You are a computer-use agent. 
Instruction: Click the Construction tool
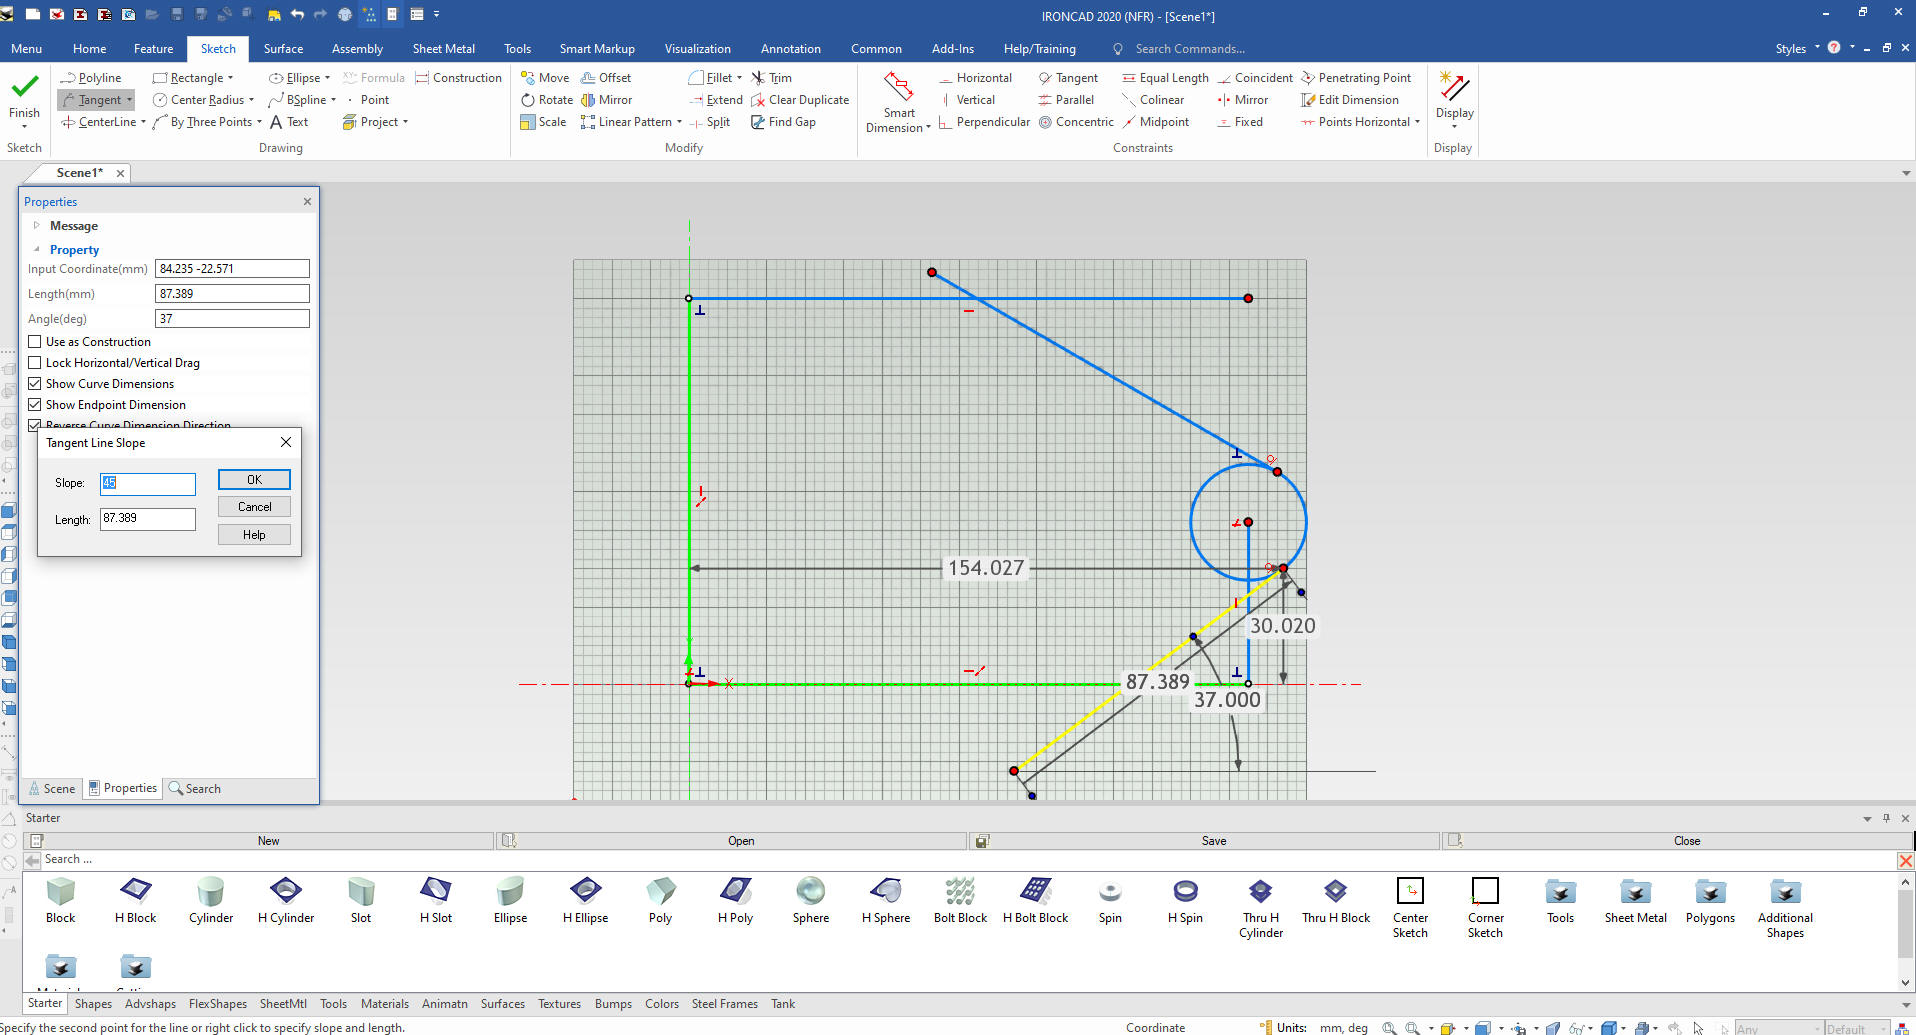click(458, 78)
